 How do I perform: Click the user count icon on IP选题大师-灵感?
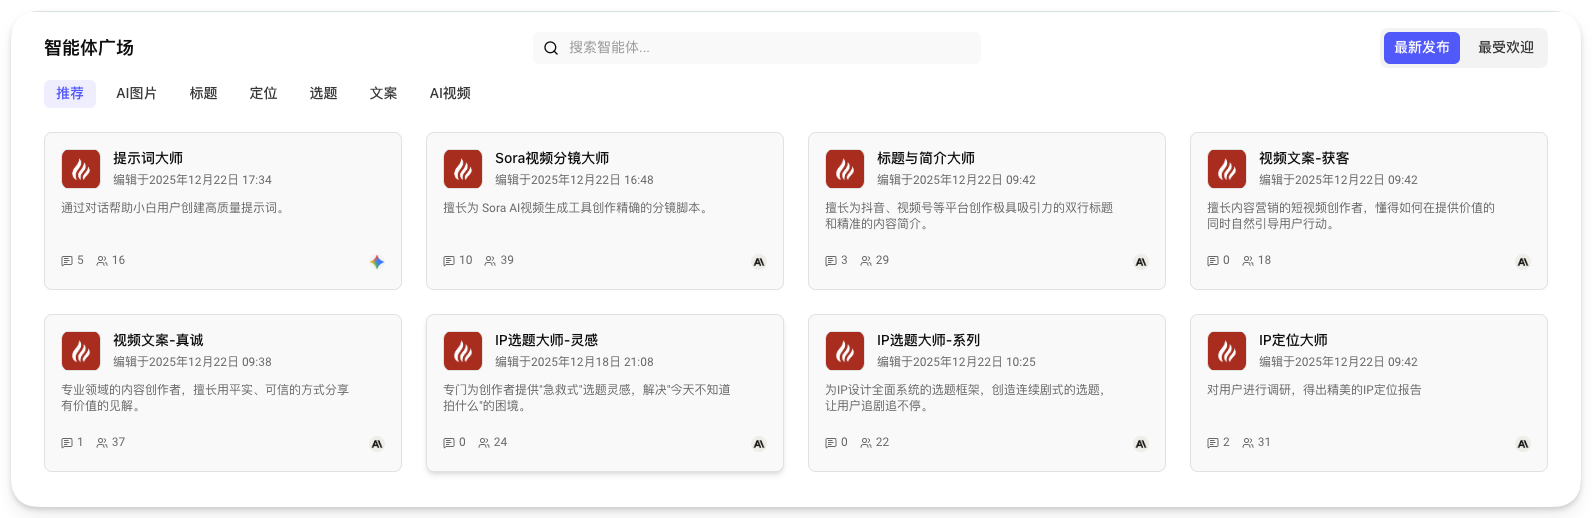484,443
